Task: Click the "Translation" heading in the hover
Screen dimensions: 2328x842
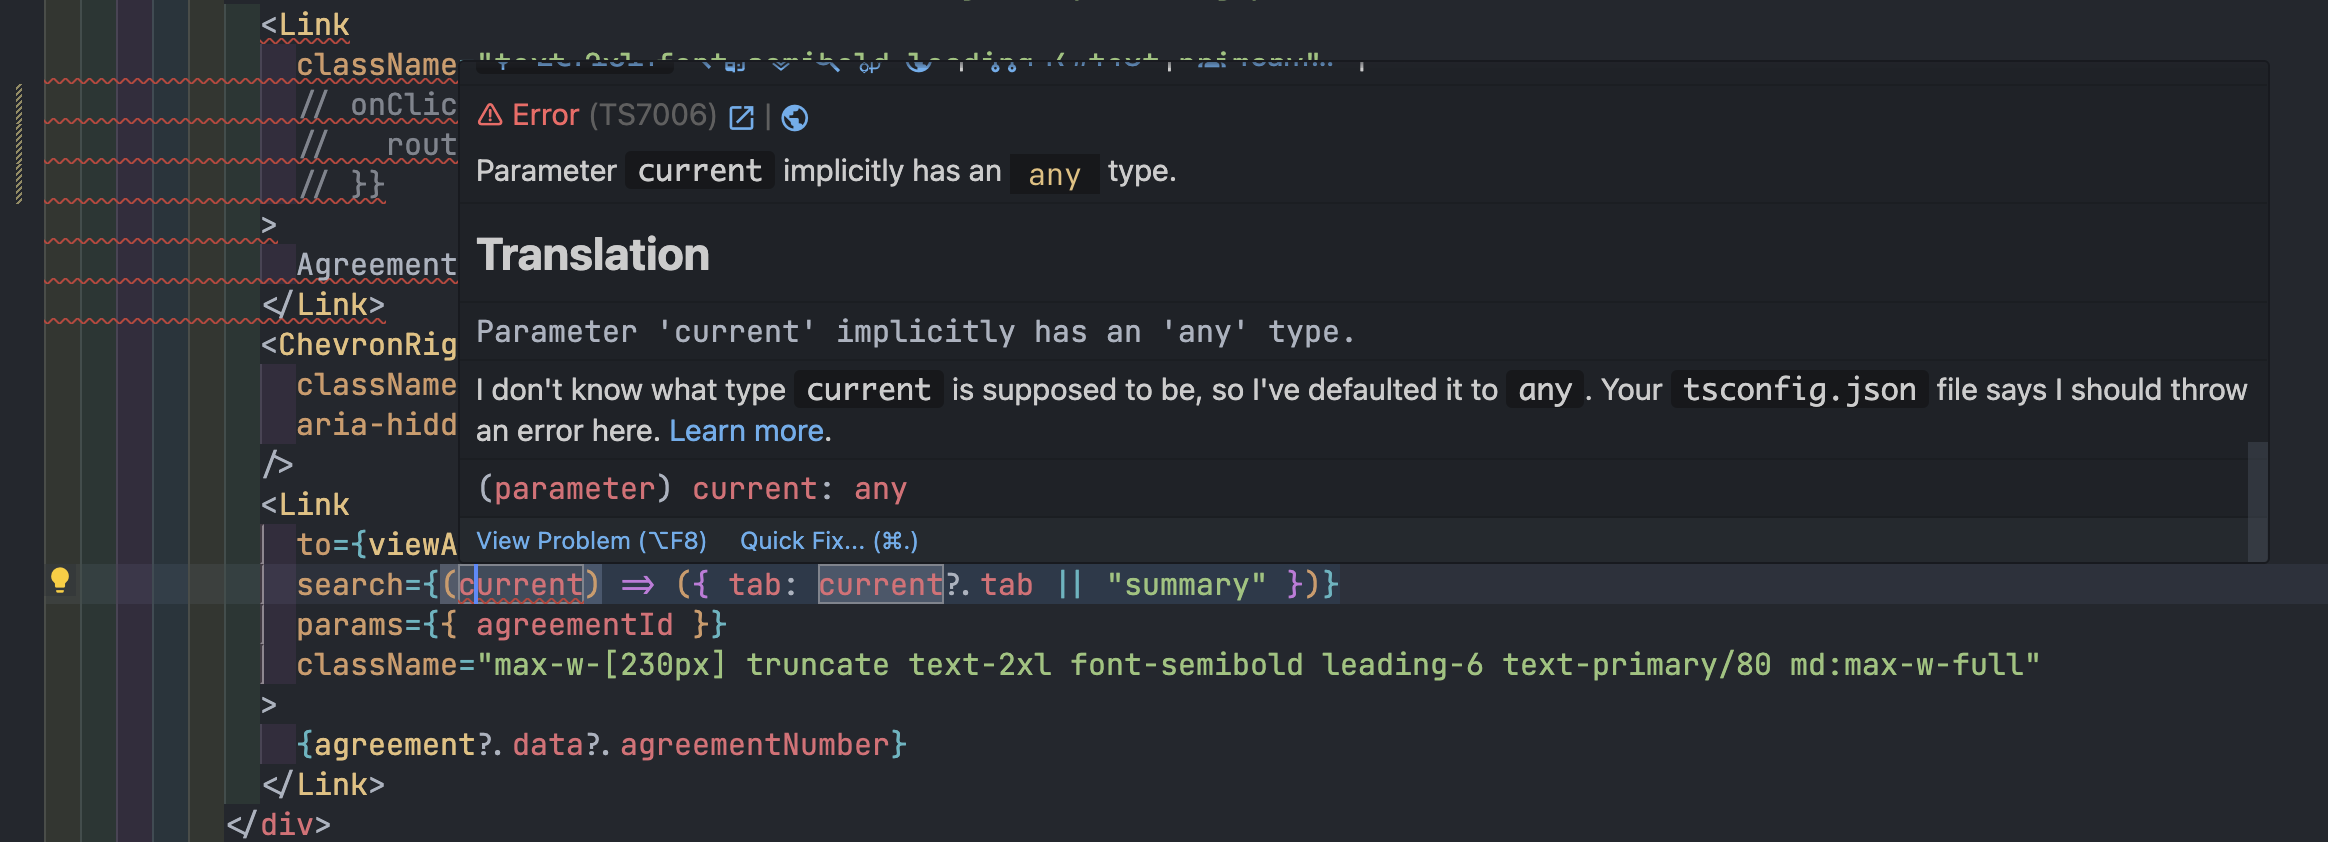Action: 593,255
